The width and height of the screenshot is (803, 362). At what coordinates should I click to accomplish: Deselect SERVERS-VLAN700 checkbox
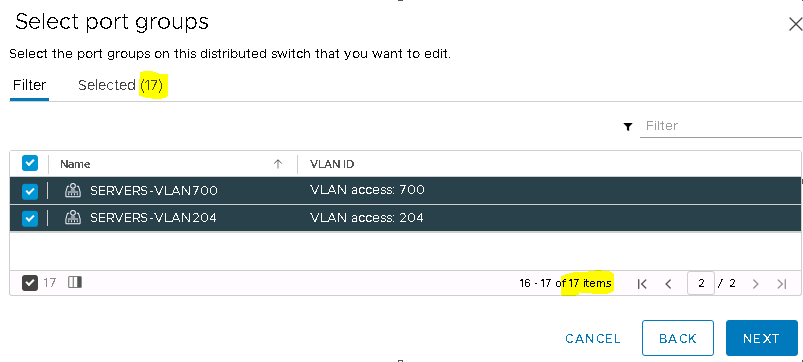(30, 191)
